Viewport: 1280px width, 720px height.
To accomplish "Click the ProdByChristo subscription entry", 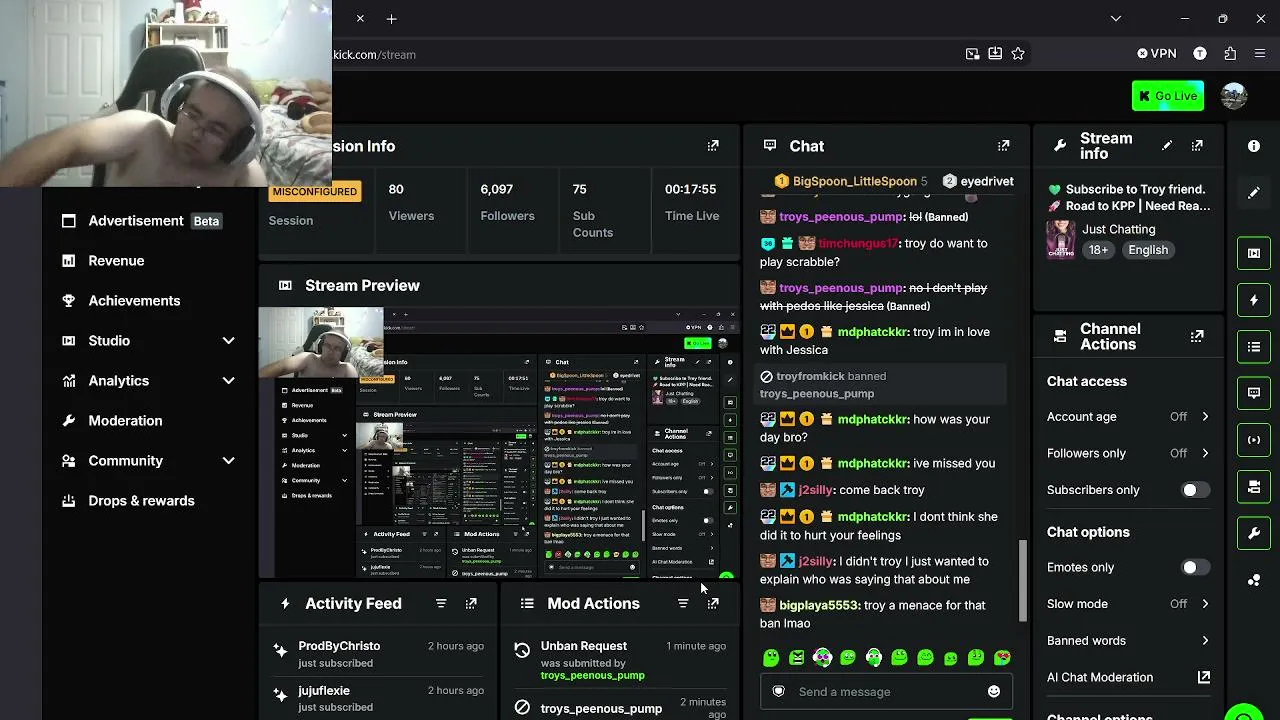I will click(x=378, y=654).
